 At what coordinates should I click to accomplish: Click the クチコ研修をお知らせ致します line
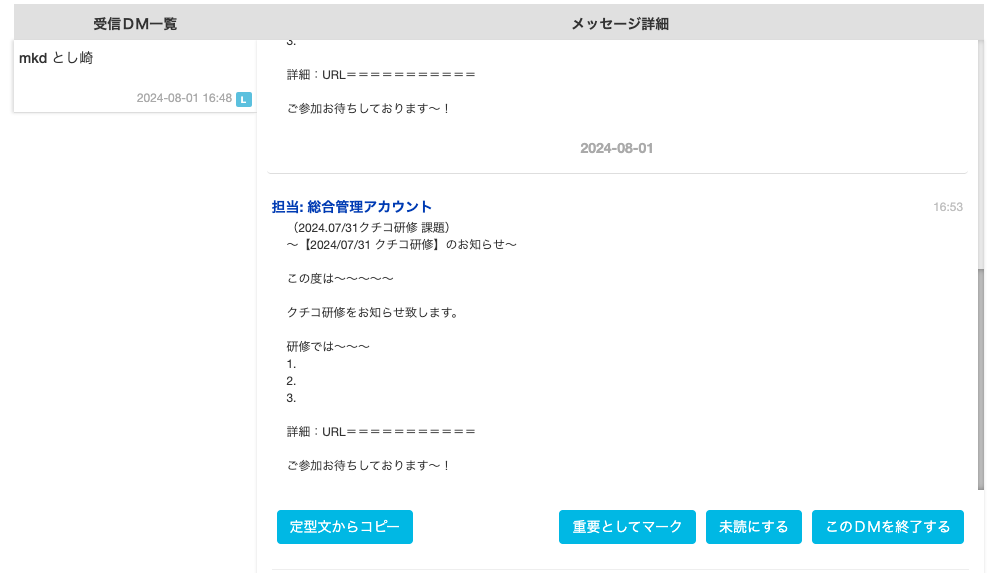pyautogui.click(x=372, y=313)
